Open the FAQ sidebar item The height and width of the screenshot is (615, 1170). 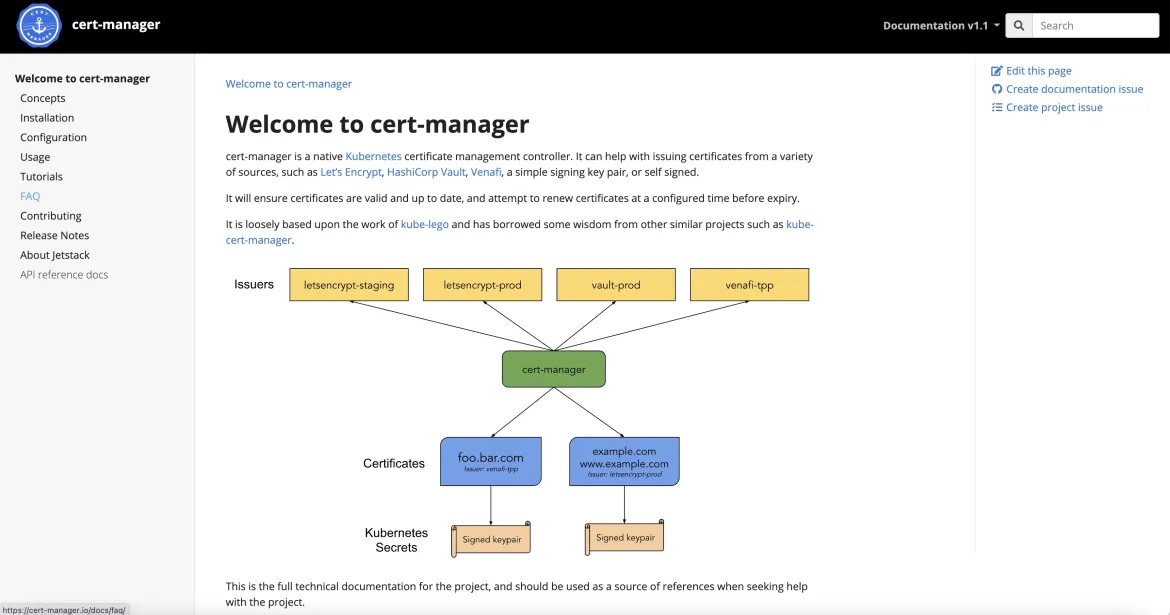tap(30, 196)
